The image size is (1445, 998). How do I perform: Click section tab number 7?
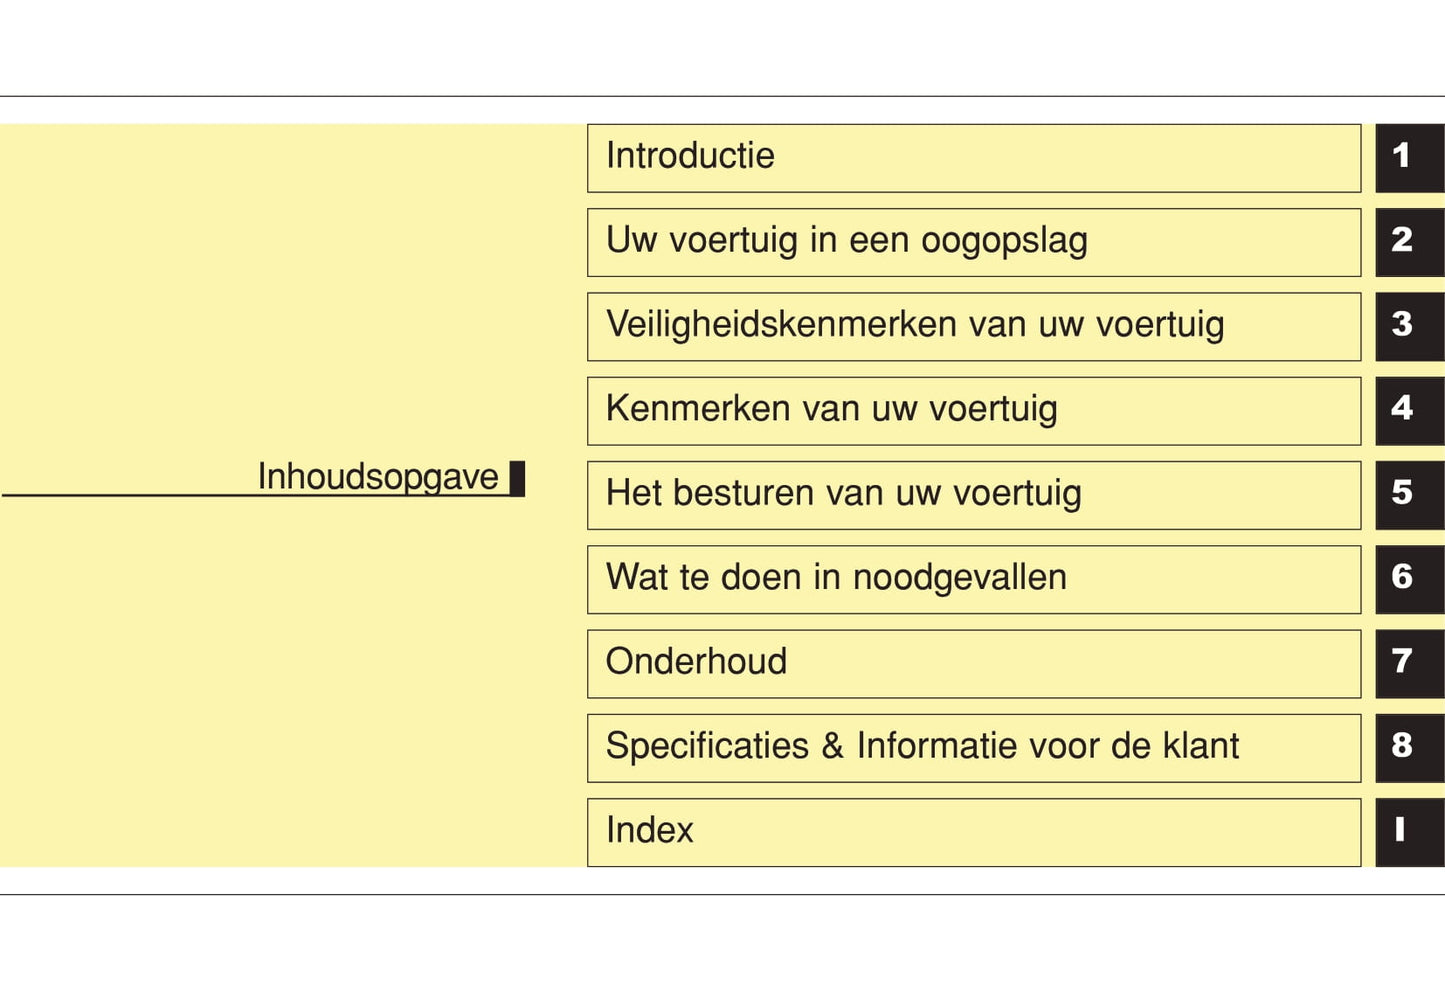(x=1408, y=663)
